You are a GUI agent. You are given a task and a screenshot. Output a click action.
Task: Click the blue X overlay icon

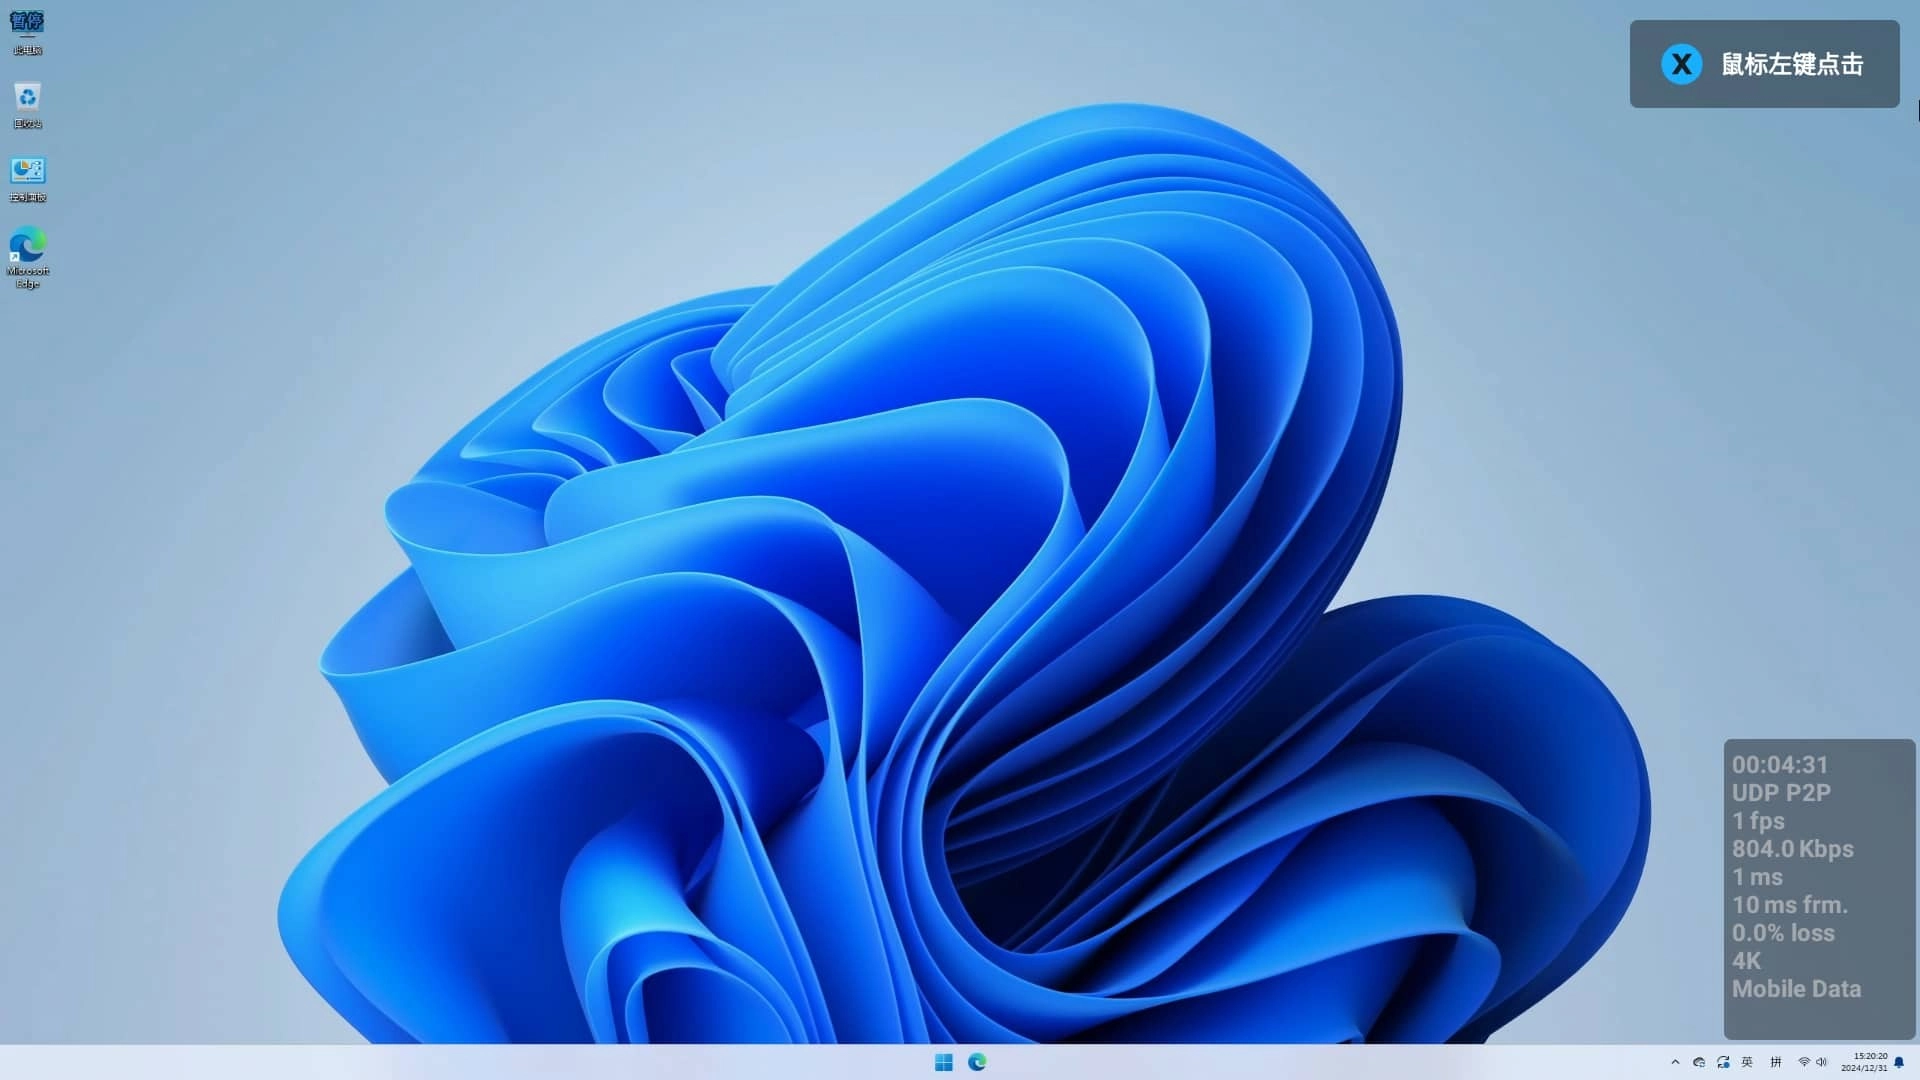pos(1681,64)
